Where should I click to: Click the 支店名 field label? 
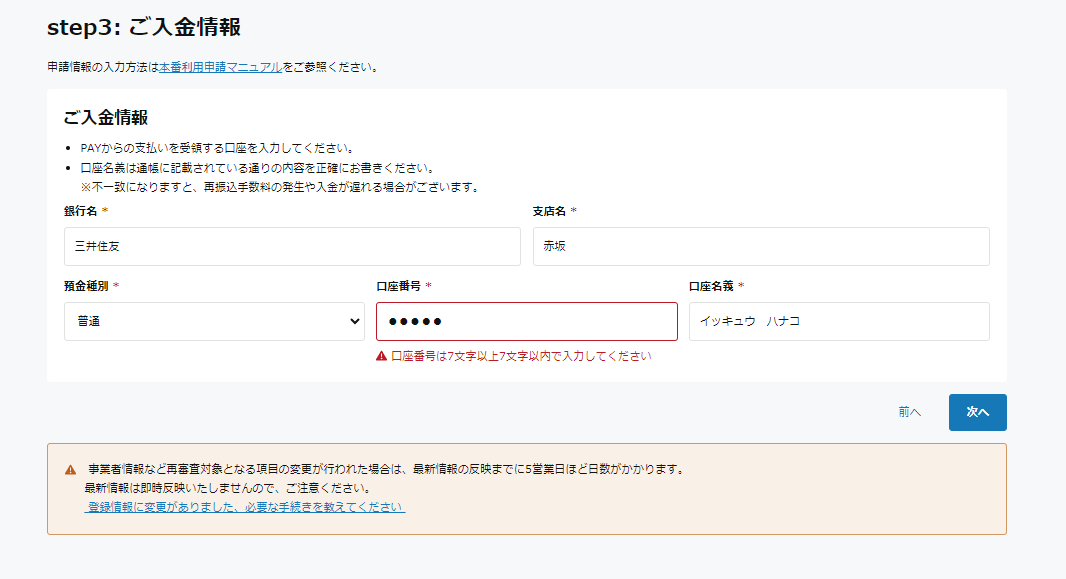[x=549, y=211]
